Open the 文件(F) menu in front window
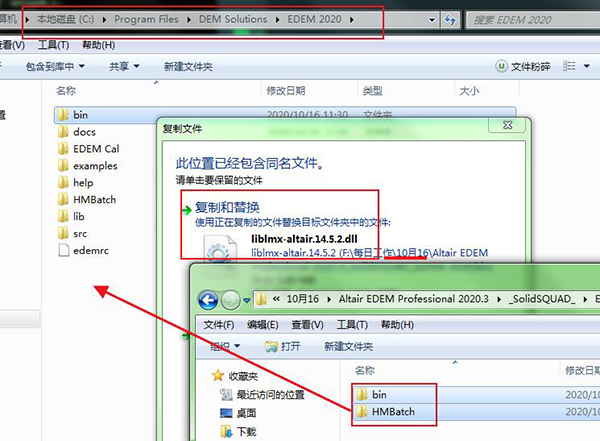 tap(219, 325)
